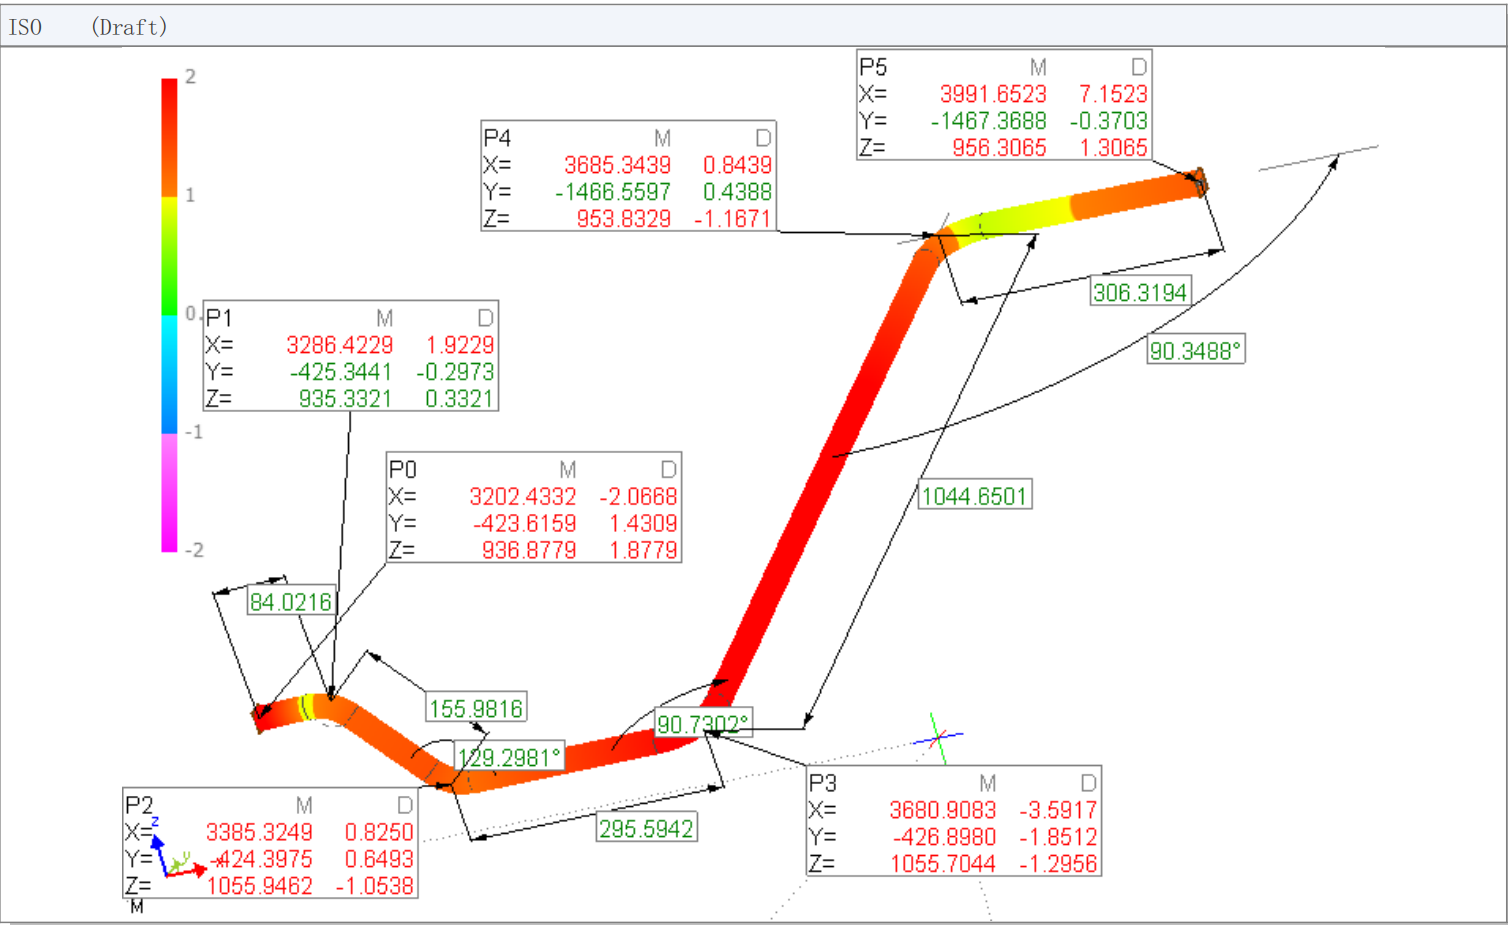Select the ISO (Draft) view title
This screenshot has height=925, width=1508.
coord(88,27)
